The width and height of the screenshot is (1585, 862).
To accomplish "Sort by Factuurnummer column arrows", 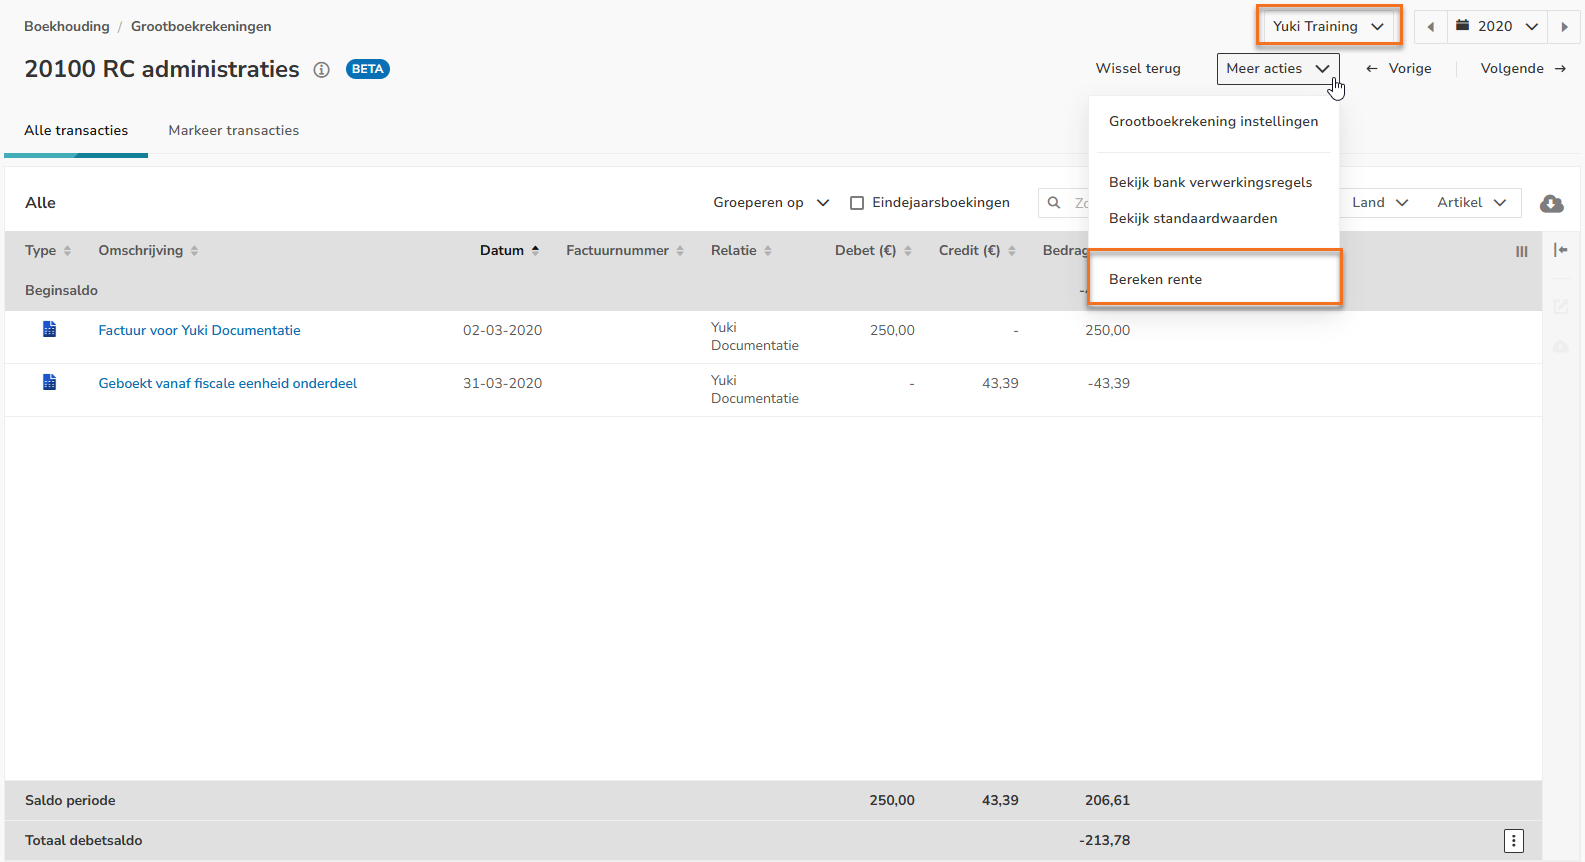I will pyautogui.click(x=680, y=251).
